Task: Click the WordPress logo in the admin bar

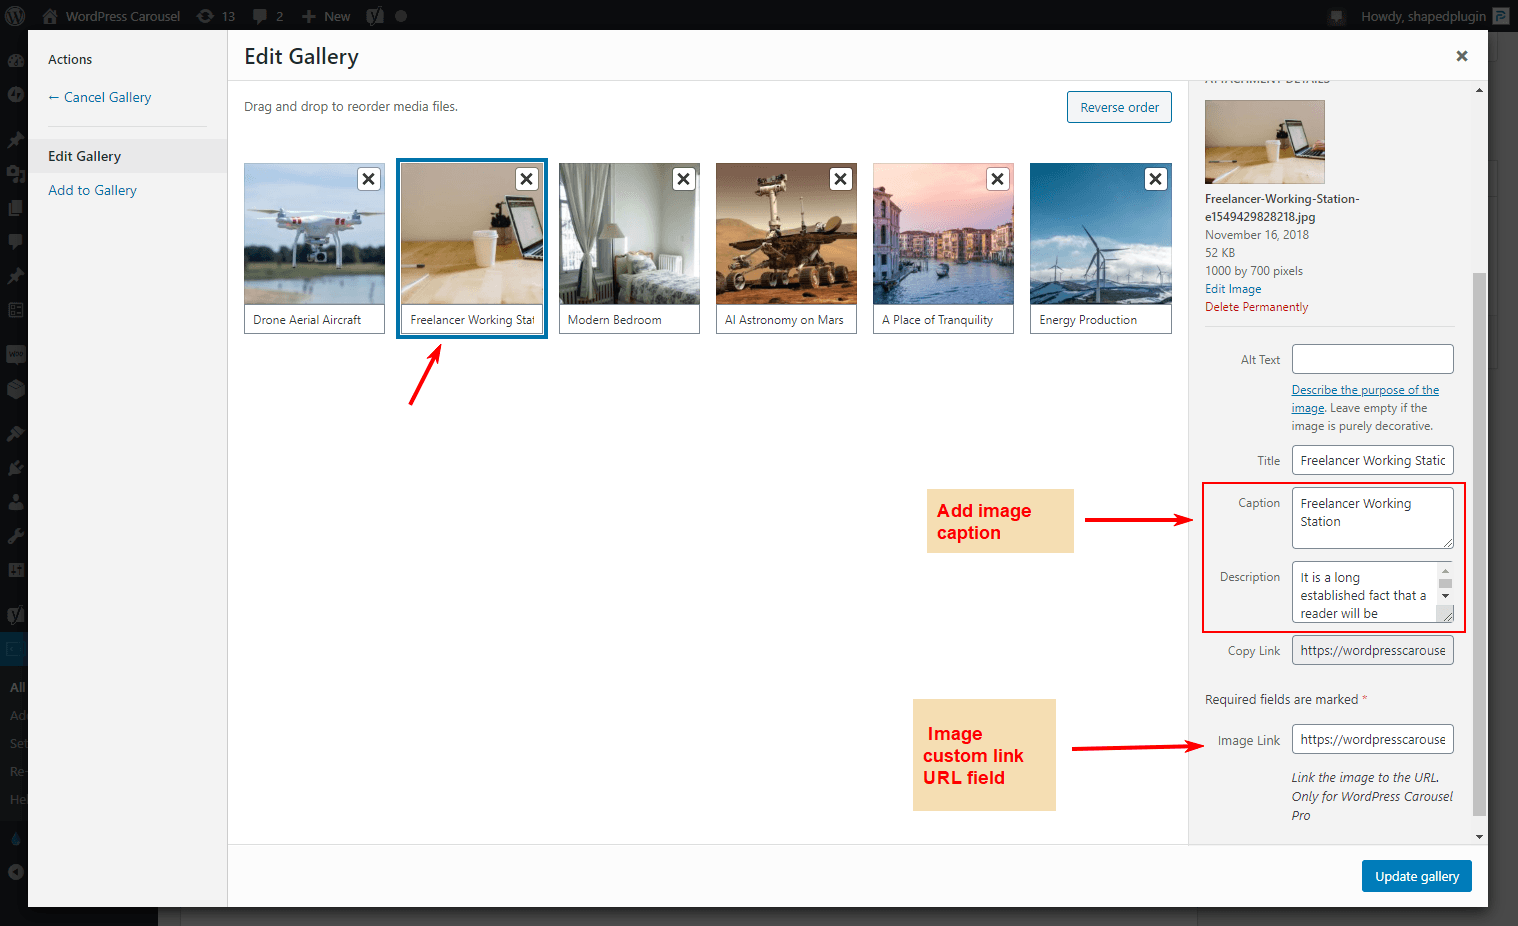Action: pos(15,15)
